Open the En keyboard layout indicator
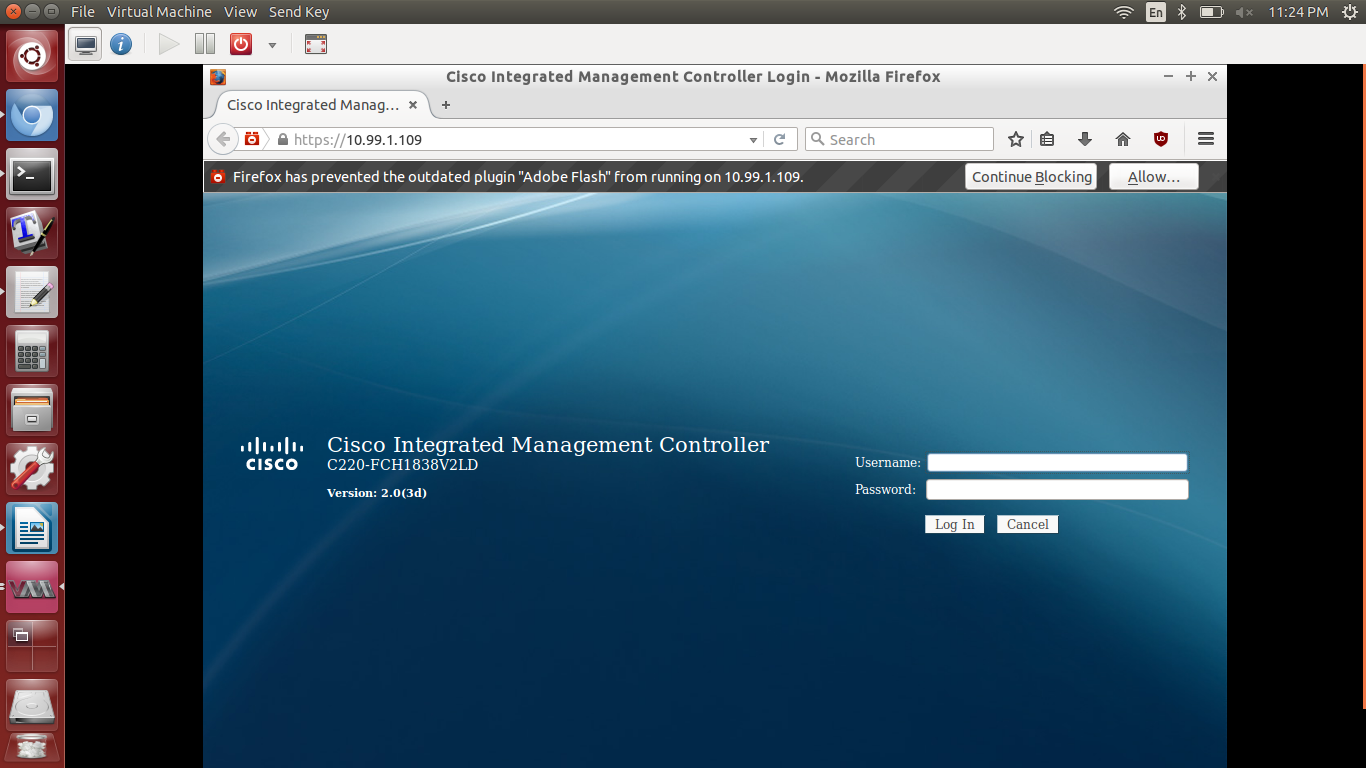The width and height of the screenshot is (1366, 768). [x=1155, y=12]
